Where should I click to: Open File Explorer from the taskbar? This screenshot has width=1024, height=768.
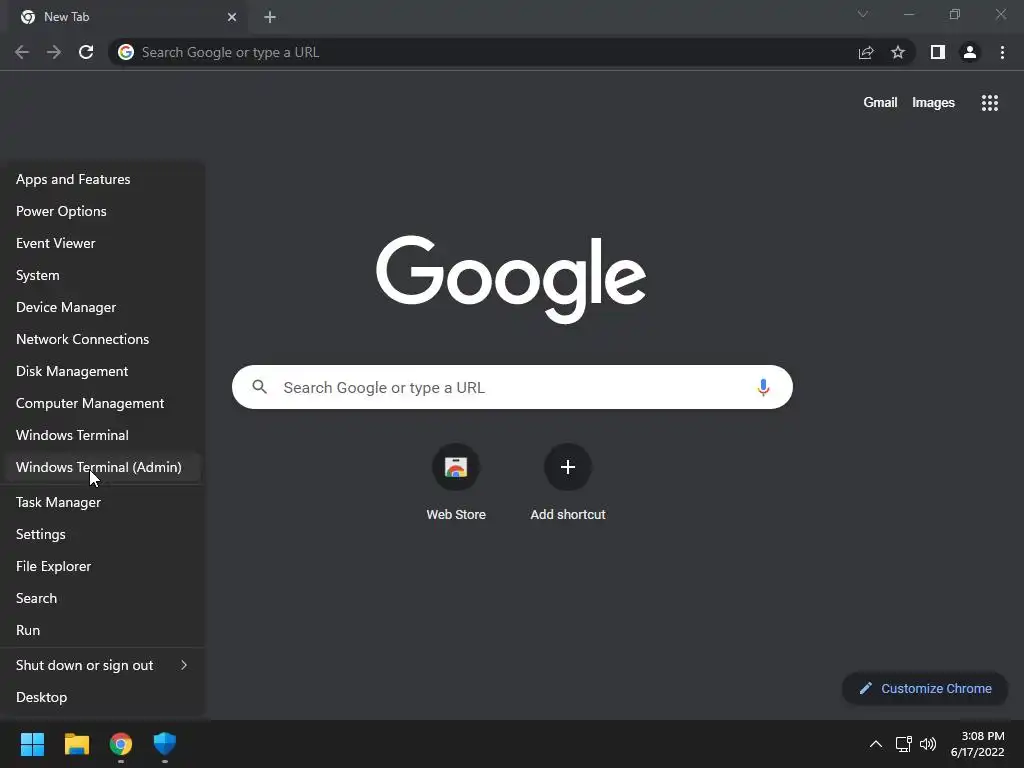pos(76,744)
